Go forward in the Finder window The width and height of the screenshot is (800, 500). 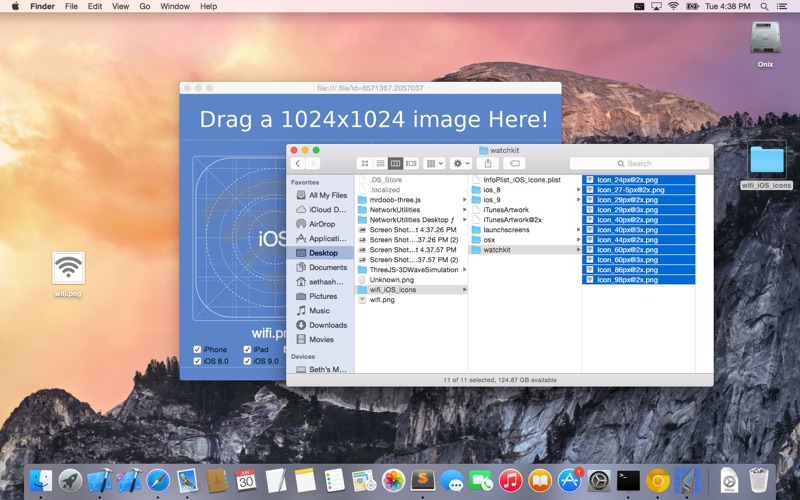click(313, 163)
